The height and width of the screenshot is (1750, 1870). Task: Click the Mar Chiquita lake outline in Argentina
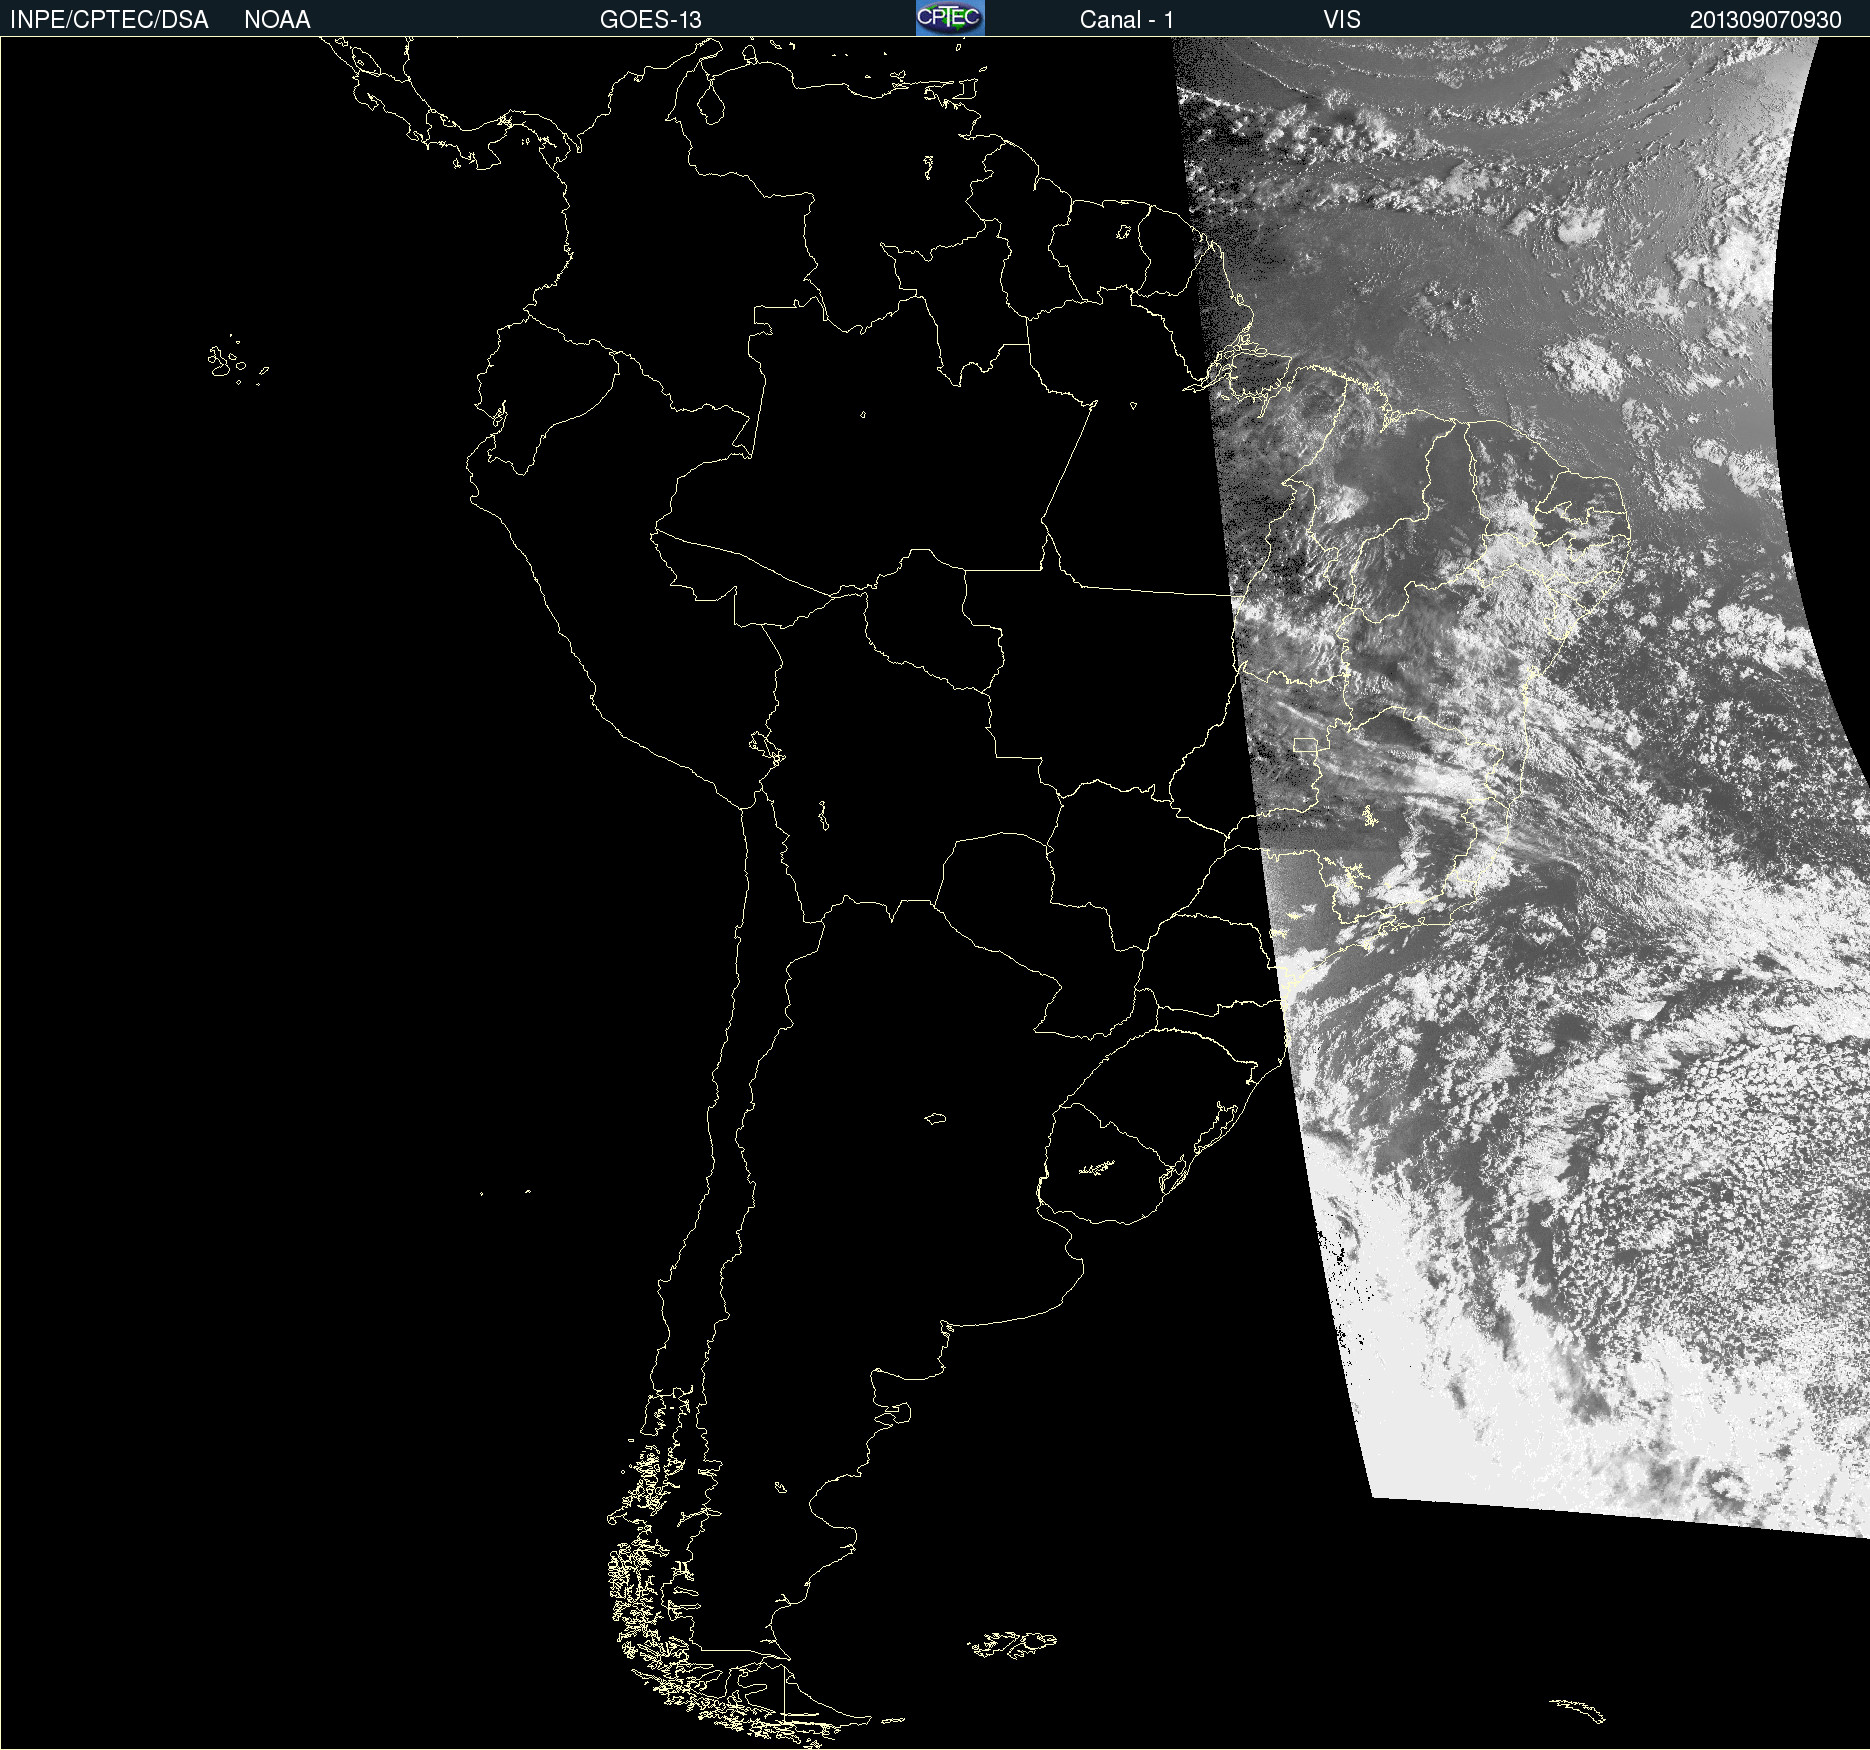tap(935, 1118)
